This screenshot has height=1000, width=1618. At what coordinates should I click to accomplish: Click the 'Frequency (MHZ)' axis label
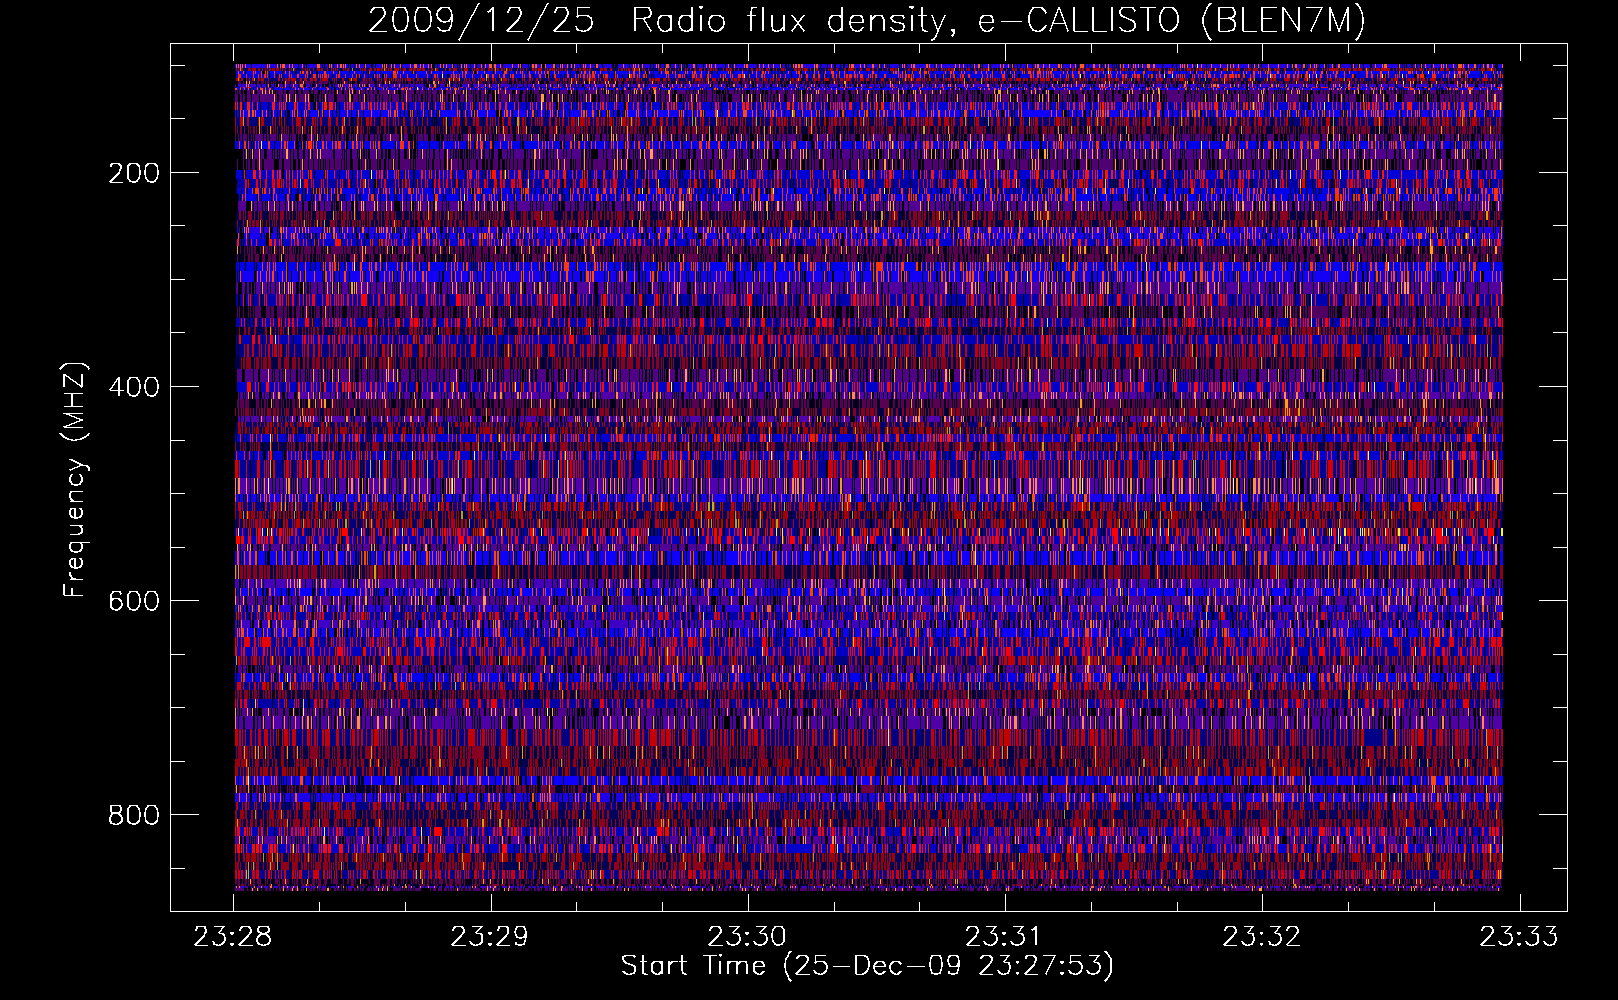[x=75, y=479]
